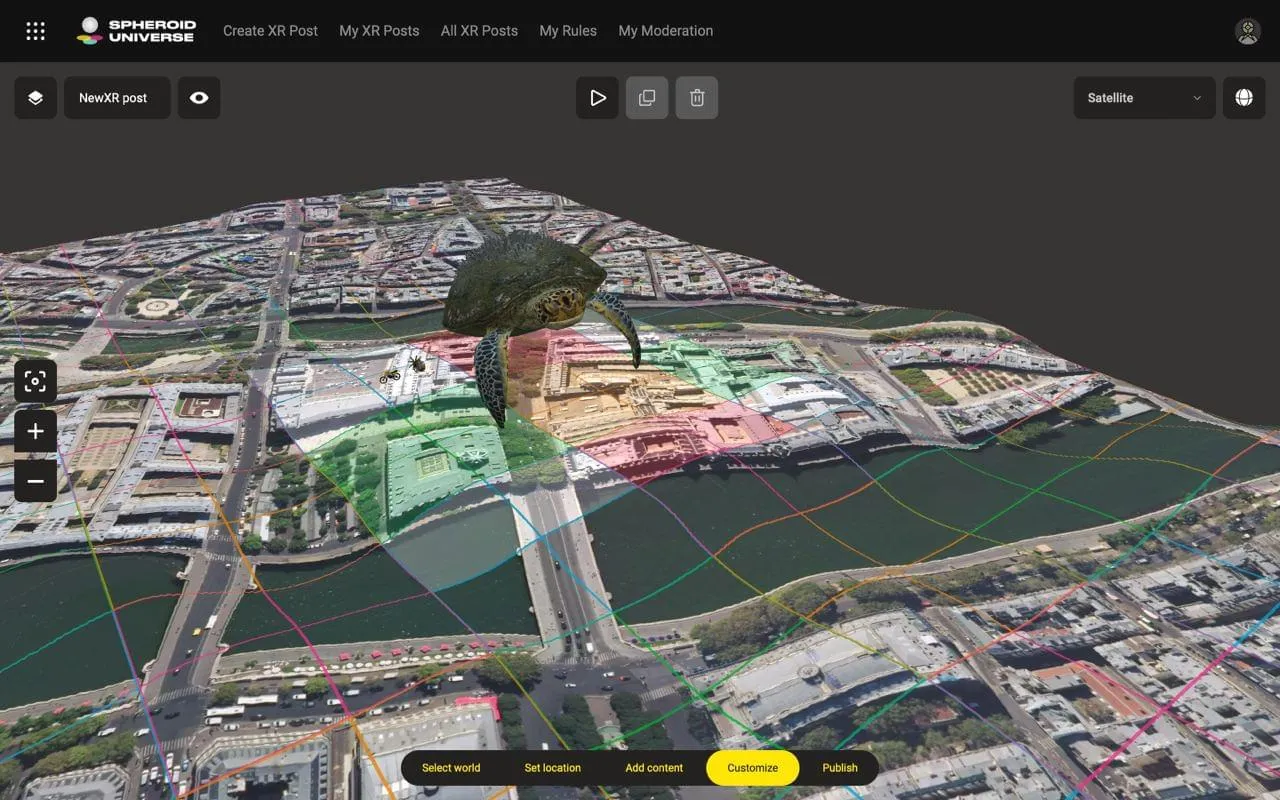Go to Create XR Post
Screen dimensions: 1280x800
(270, 31)
